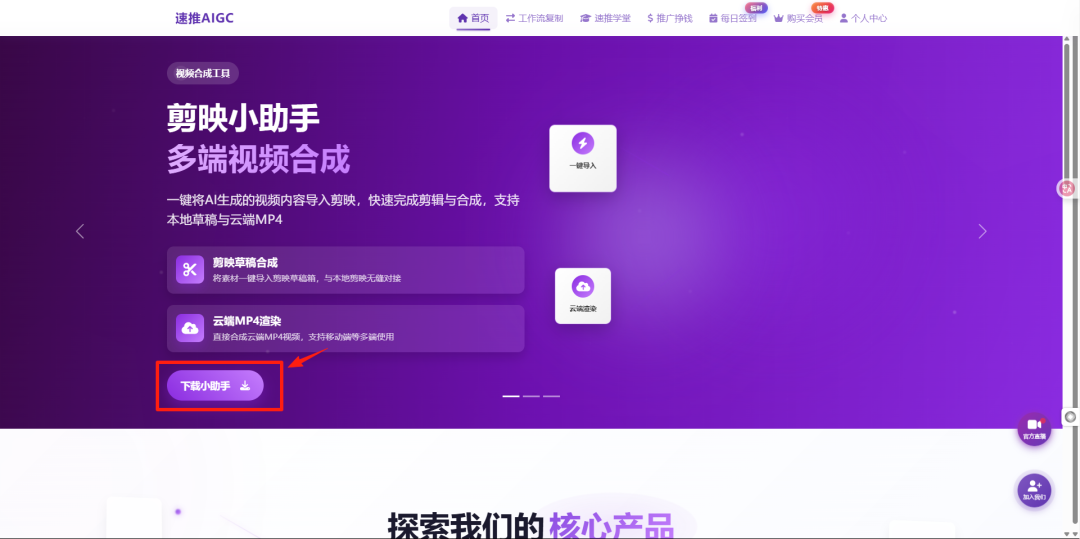Click the 探索我们的核心产品 section heading
The image size is (1080, 539).
(x=530, y=527)
